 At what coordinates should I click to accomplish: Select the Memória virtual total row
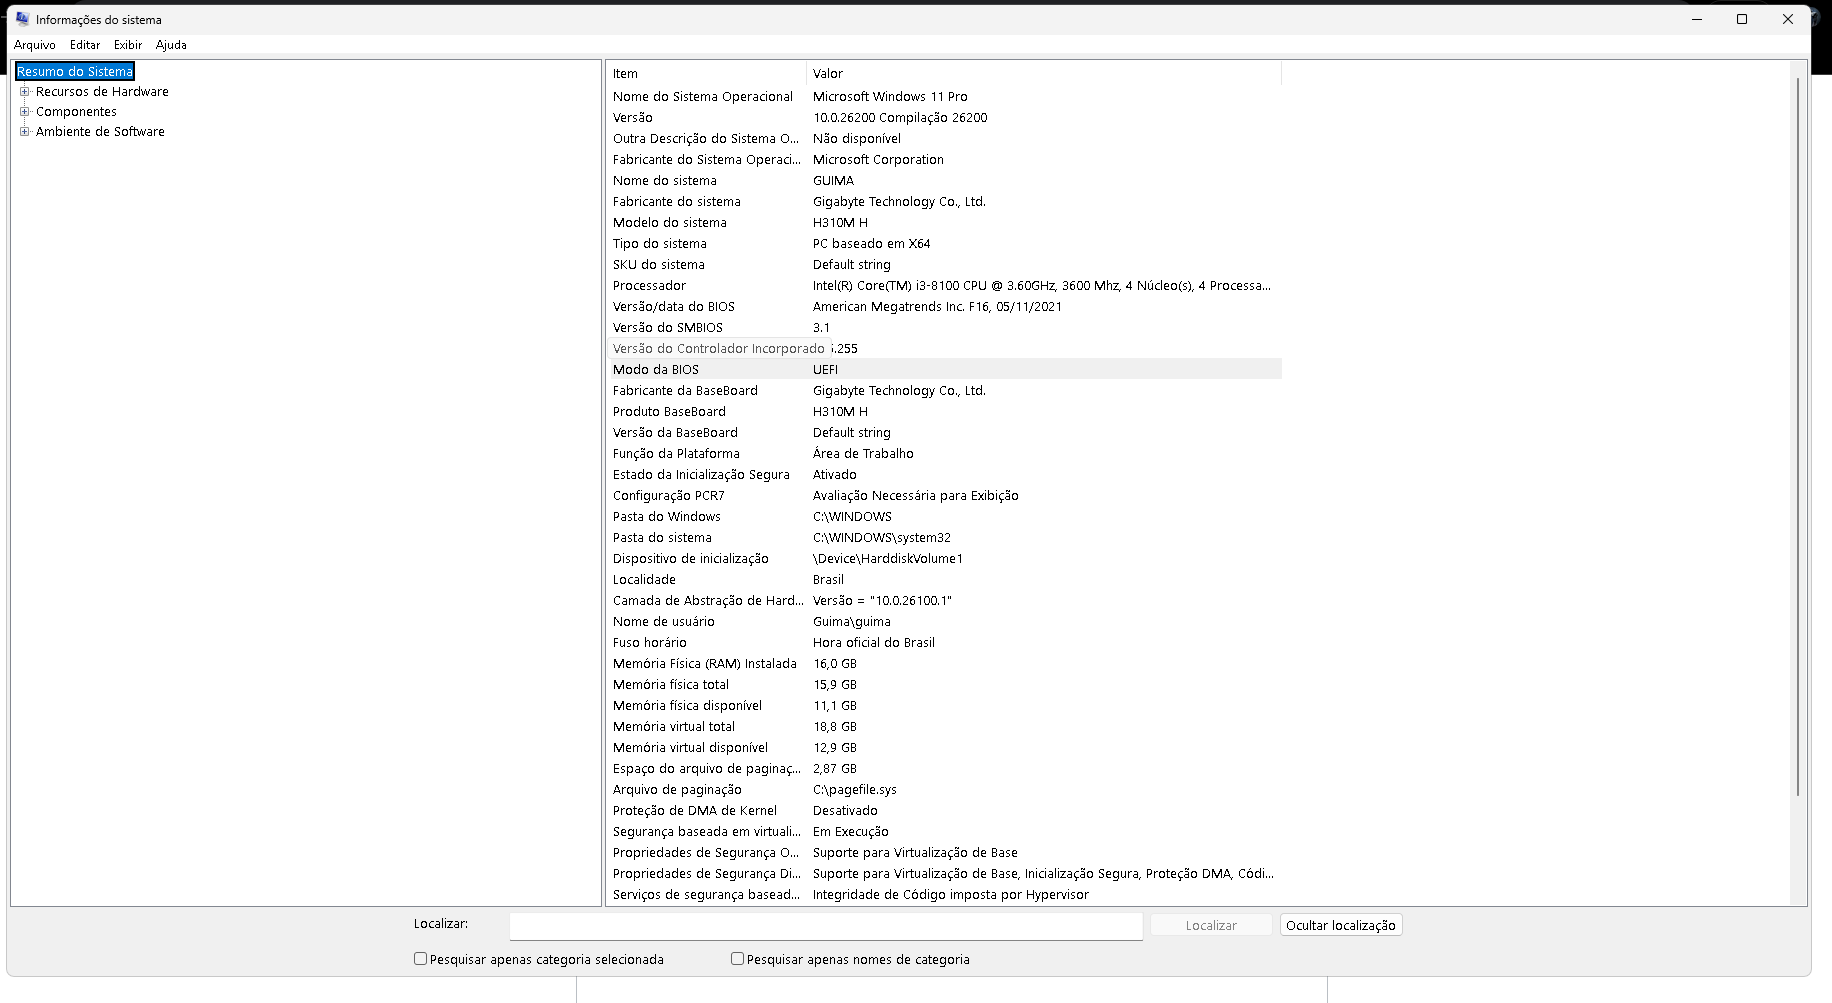tap(944, 727)
